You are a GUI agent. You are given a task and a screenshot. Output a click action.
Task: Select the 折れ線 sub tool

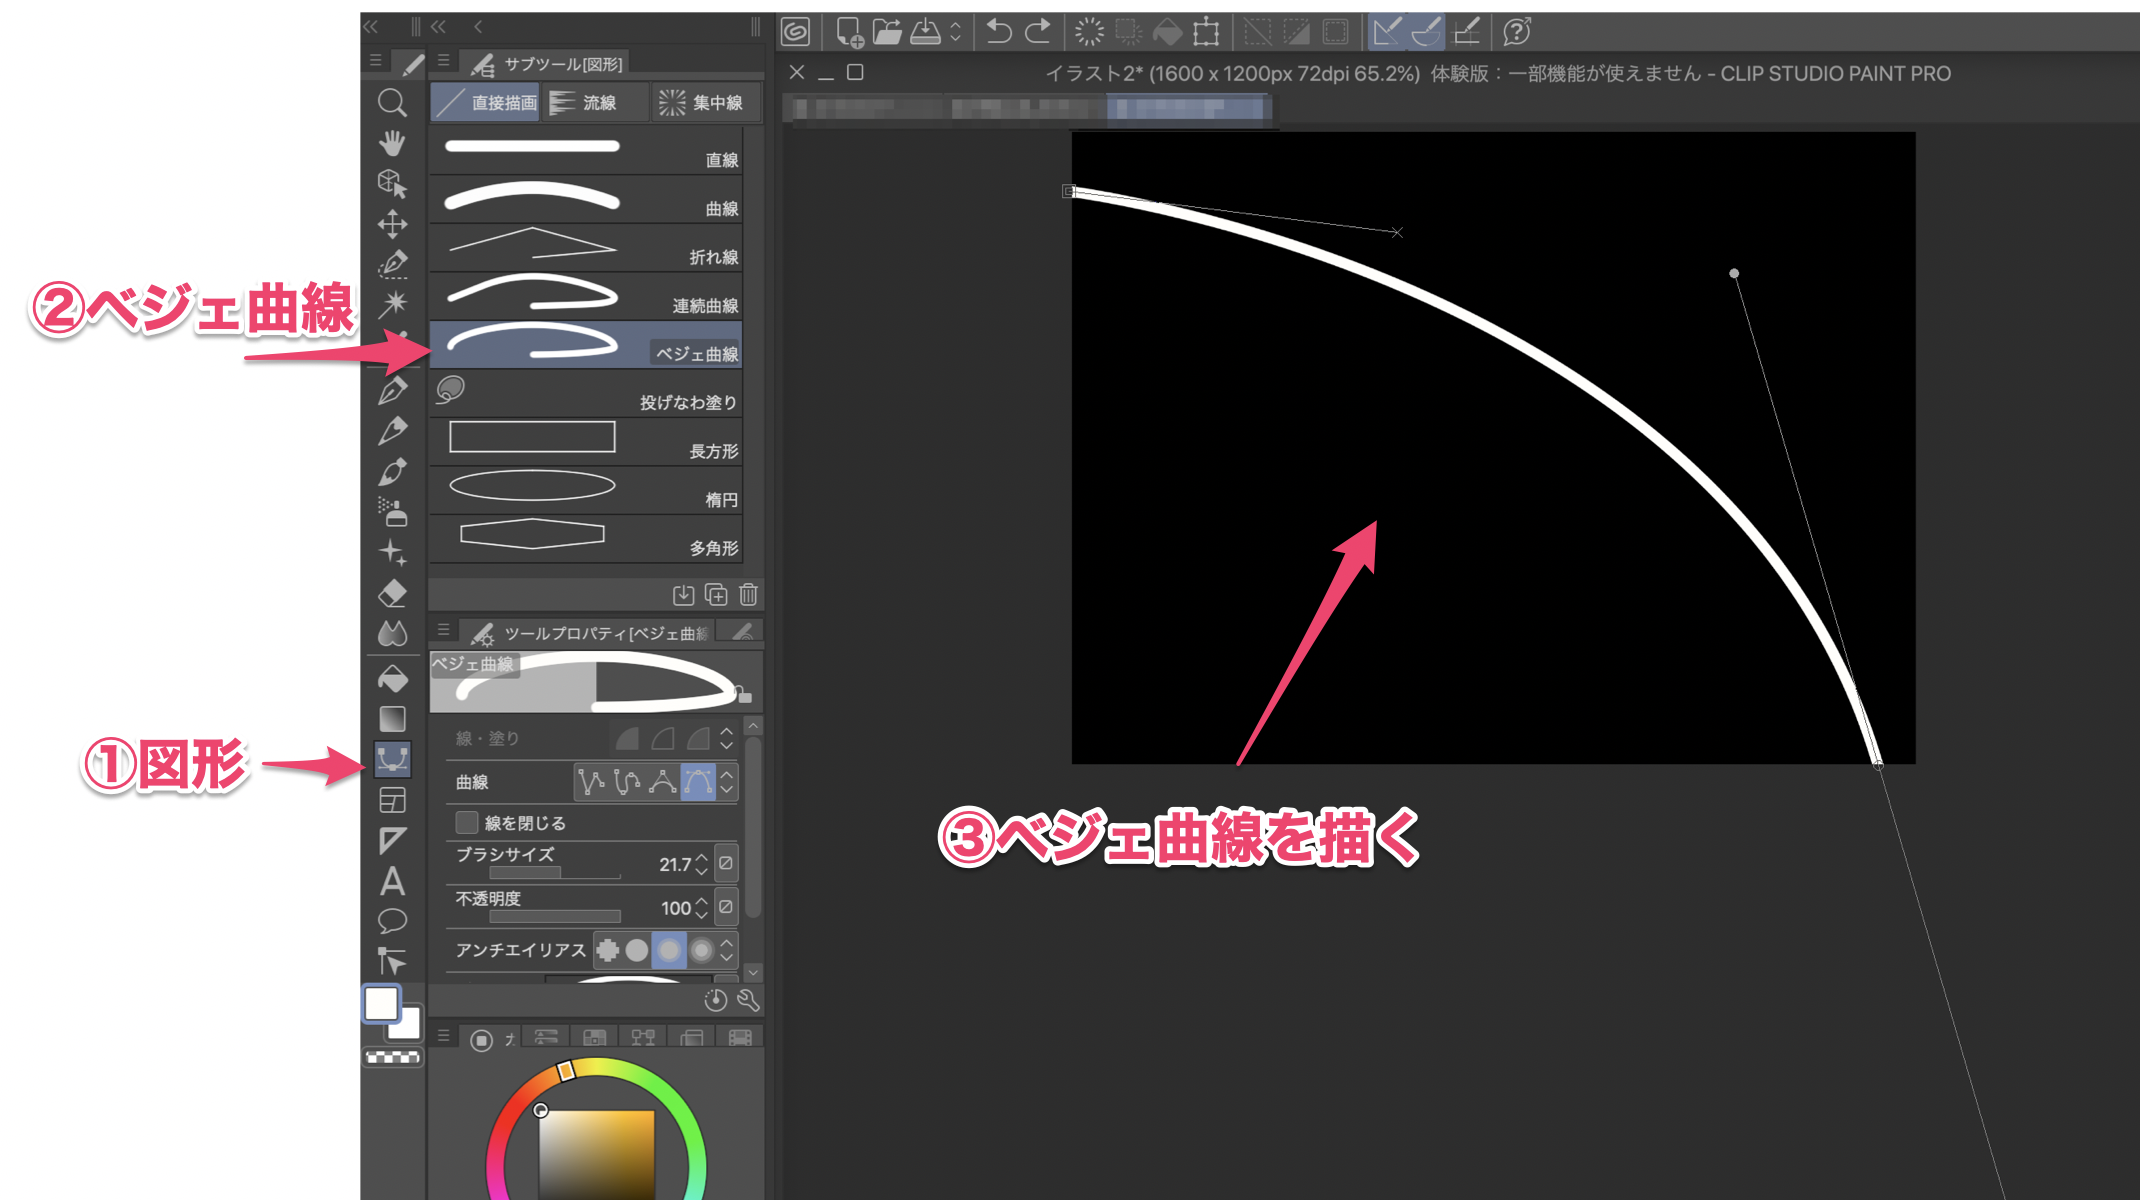click(586, 247)
